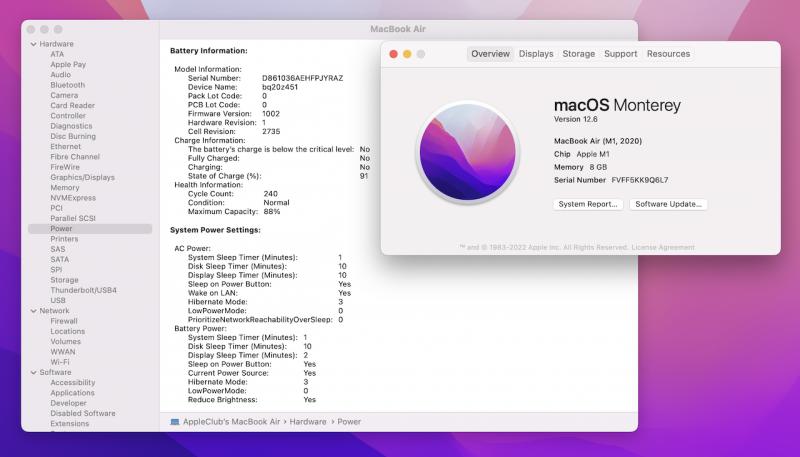The width and height of the screenshot is (800, 457).
Task: Select ATA in the Hardware list
Action: (57, 54)
